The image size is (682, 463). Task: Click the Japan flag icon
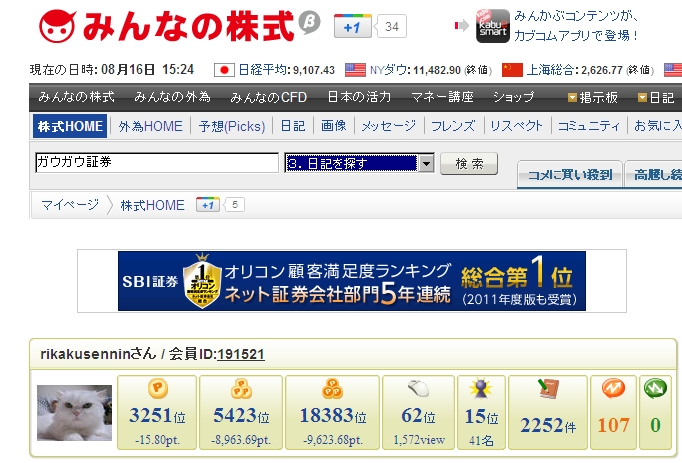224,70
